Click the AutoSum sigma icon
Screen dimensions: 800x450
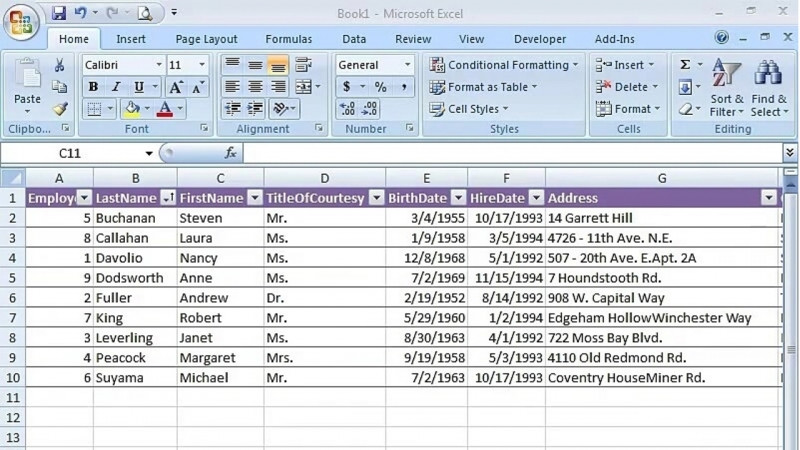[686, 65]
